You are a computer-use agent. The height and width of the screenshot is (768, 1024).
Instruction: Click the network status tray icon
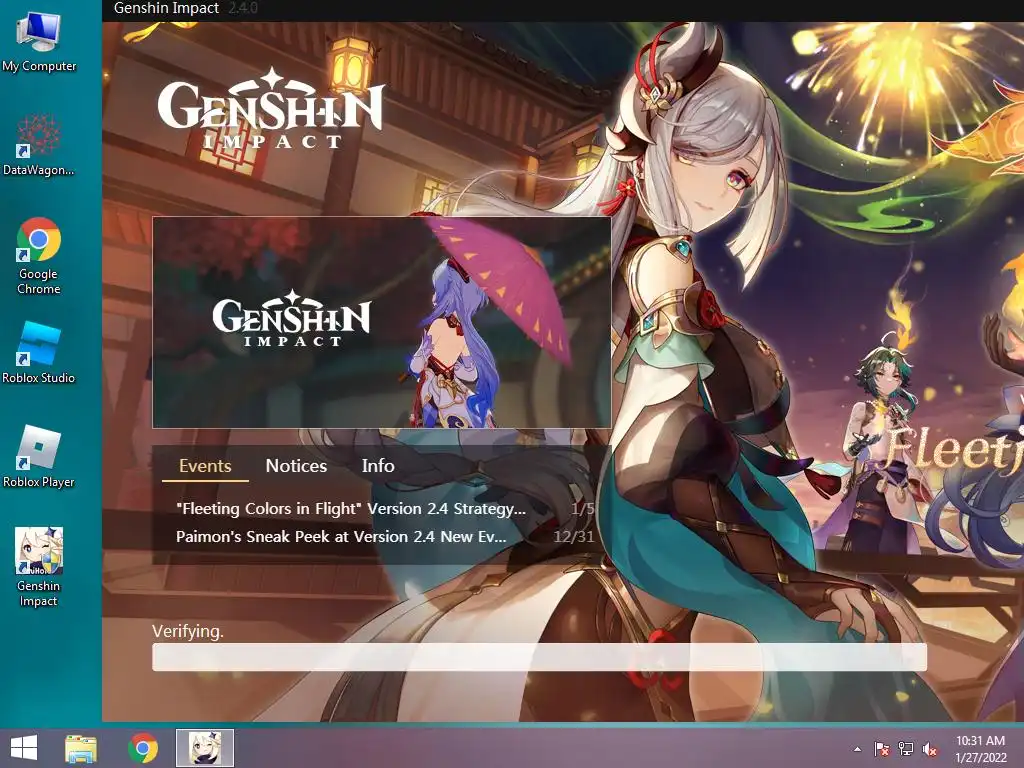click(x=906, y=749)
